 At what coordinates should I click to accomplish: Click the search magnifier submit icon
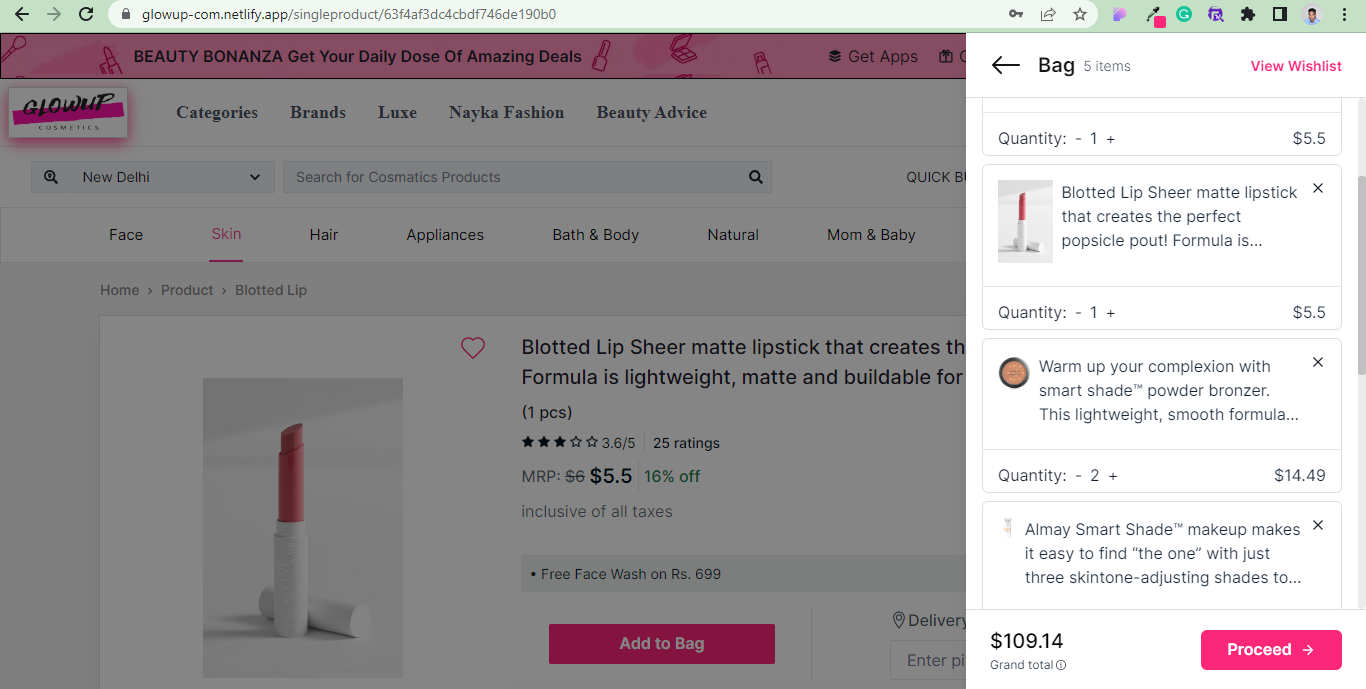756,177
